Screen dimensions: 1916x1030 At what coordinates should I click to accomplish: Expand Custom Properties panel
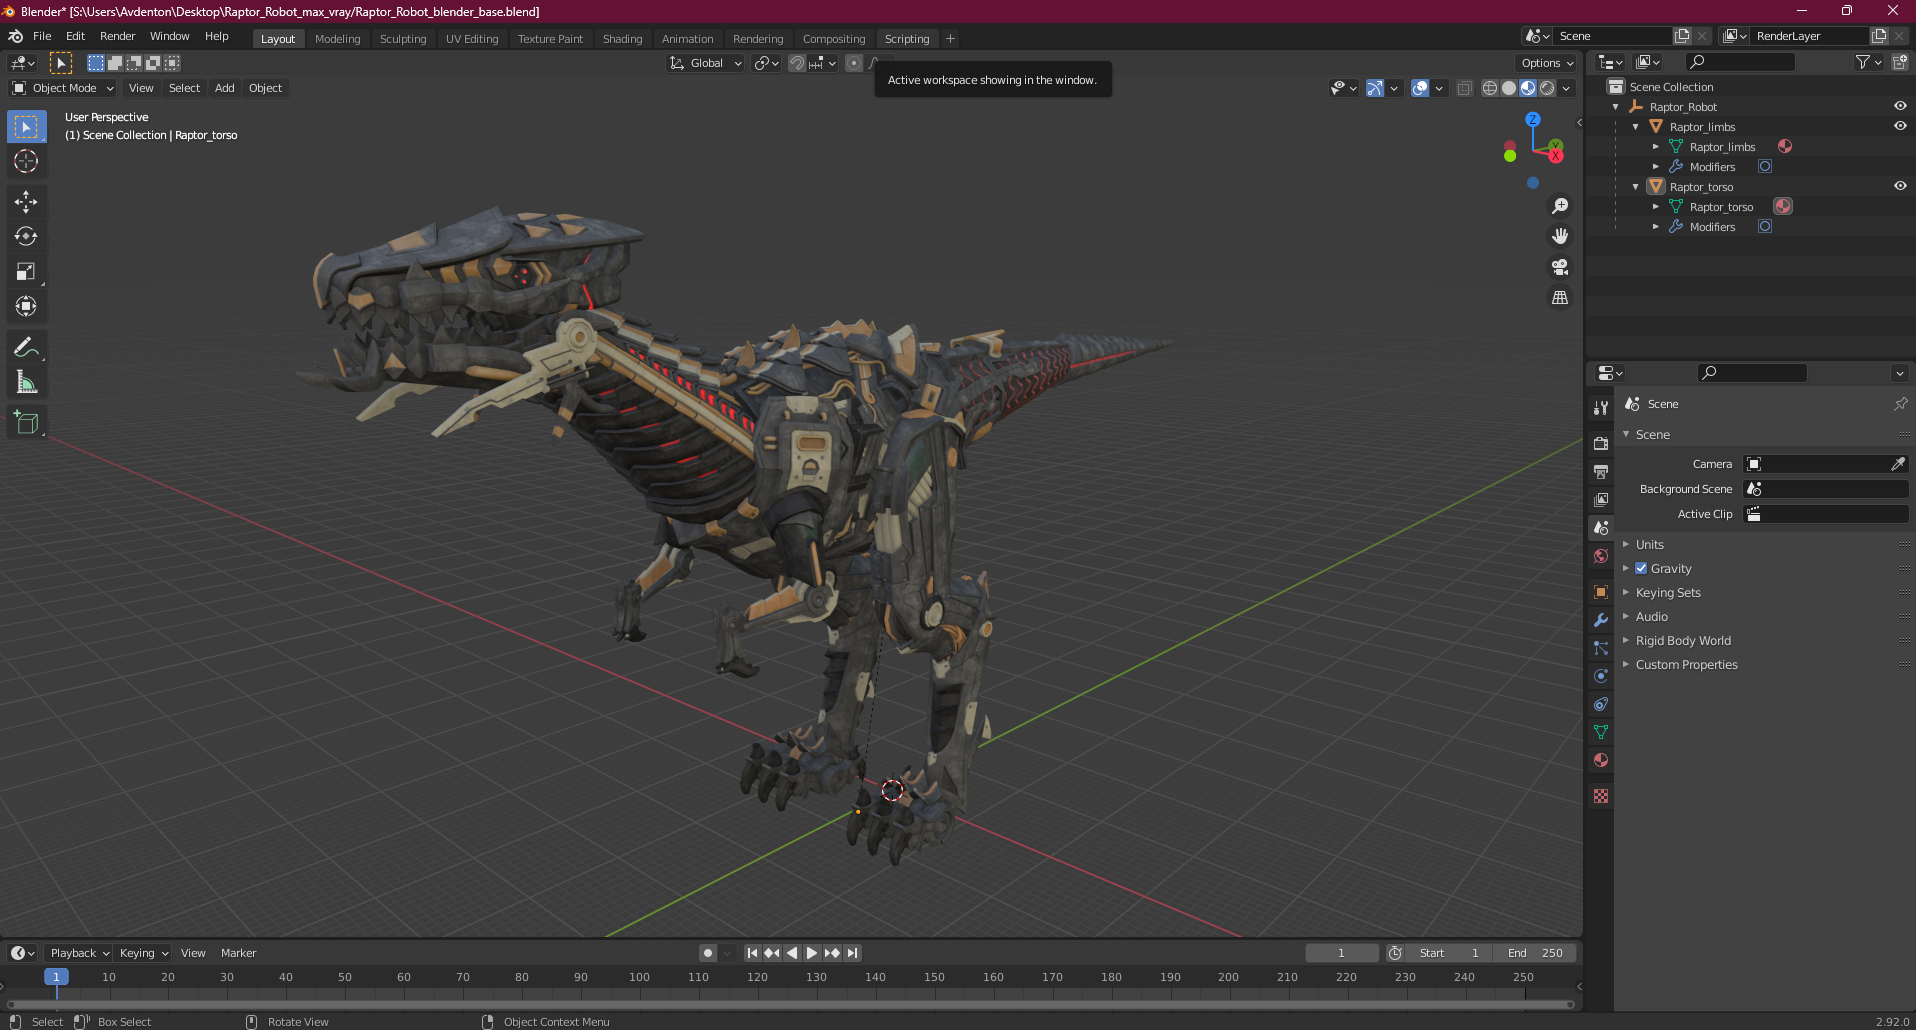point(1686,664)
